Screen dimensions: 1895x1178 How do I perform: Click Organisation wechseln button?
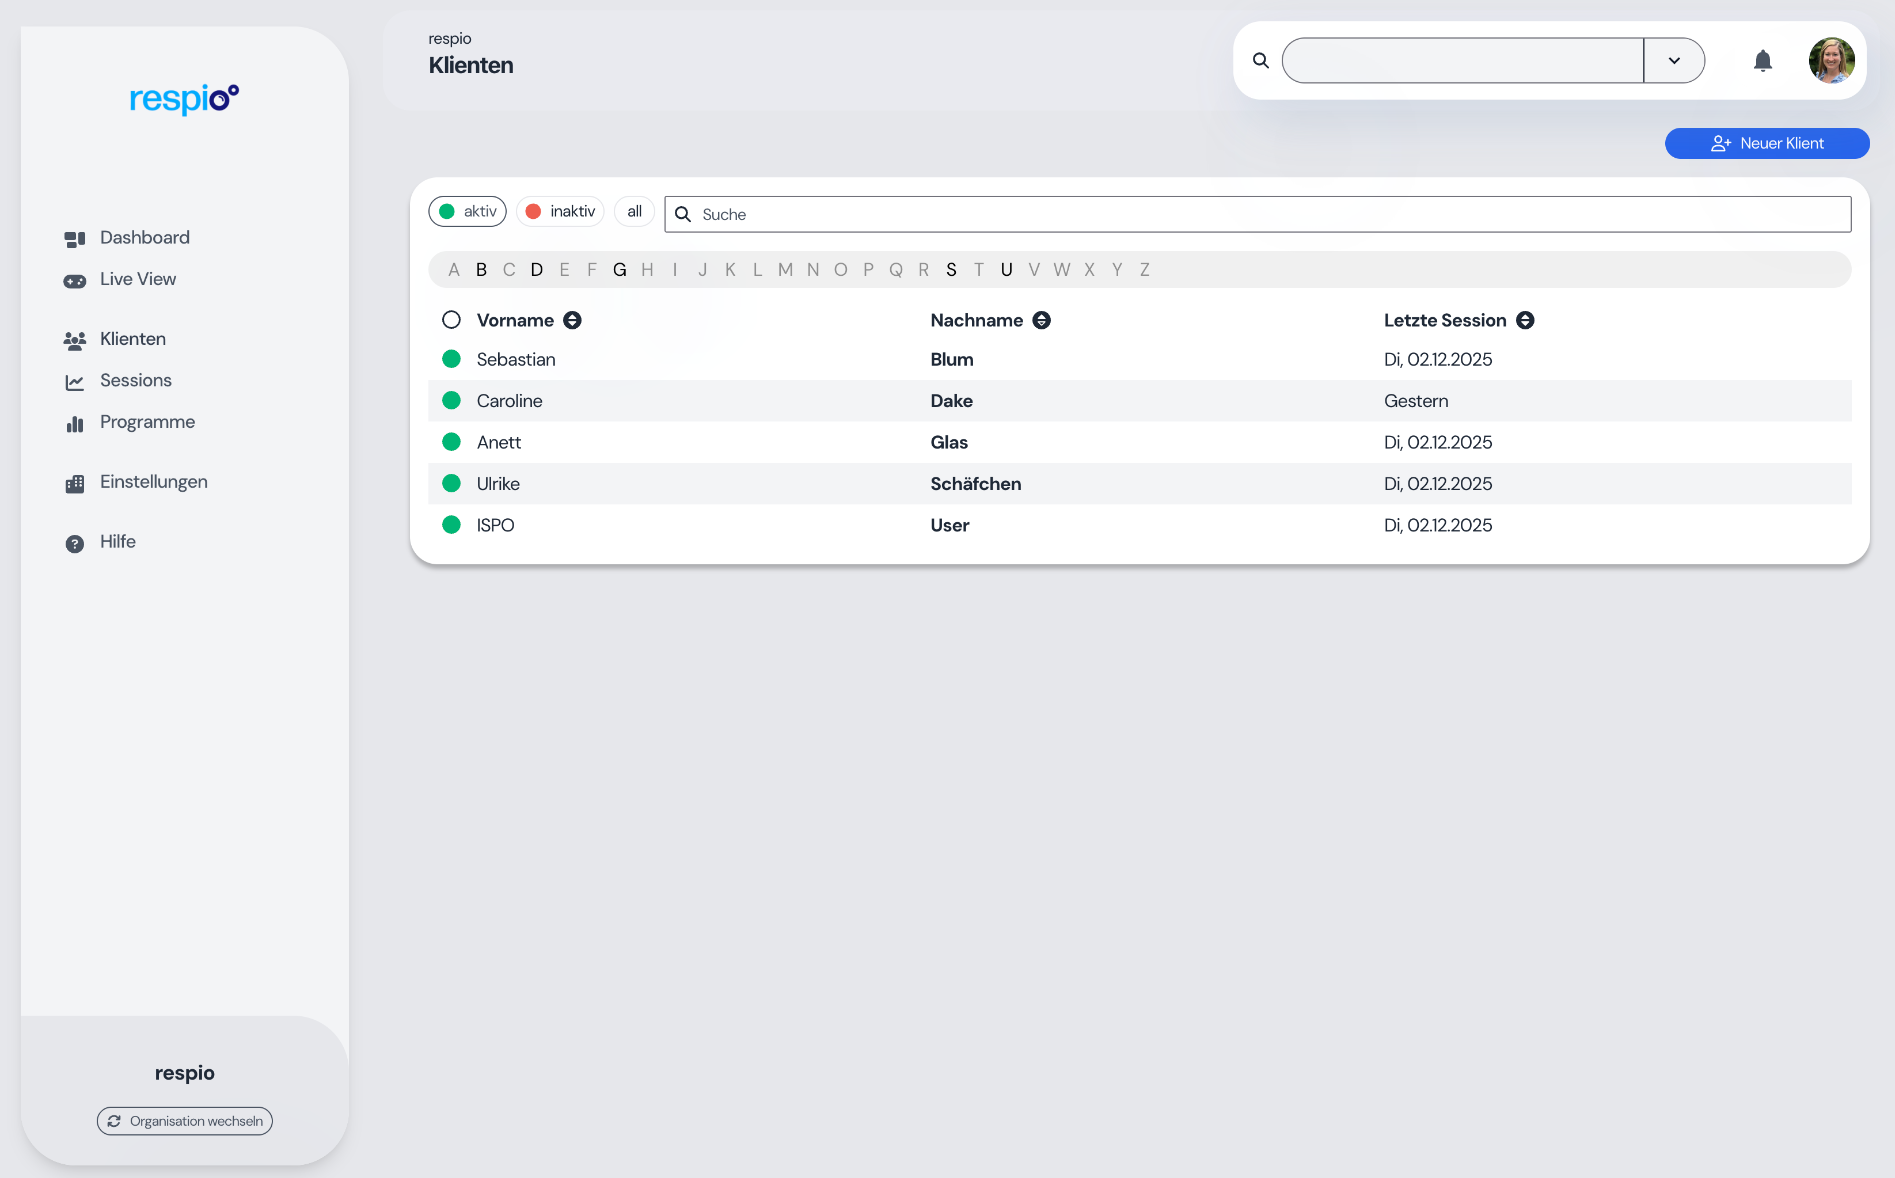[185, 1121]
